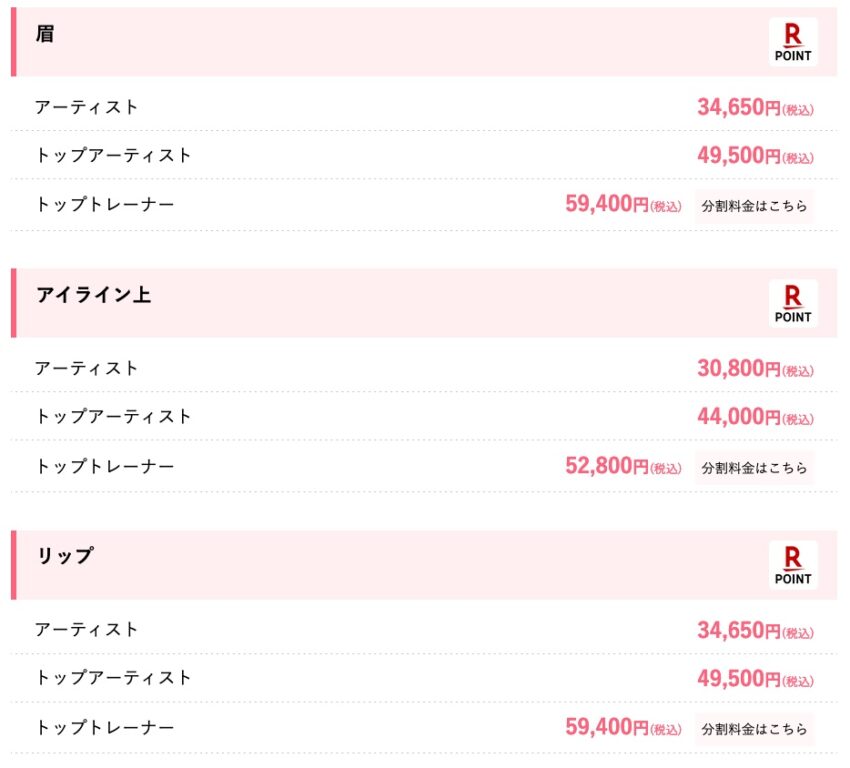
Task: Open 分割料金はこちら link in 眉 section
Action: pyautogui.click(x=754, y=206)
